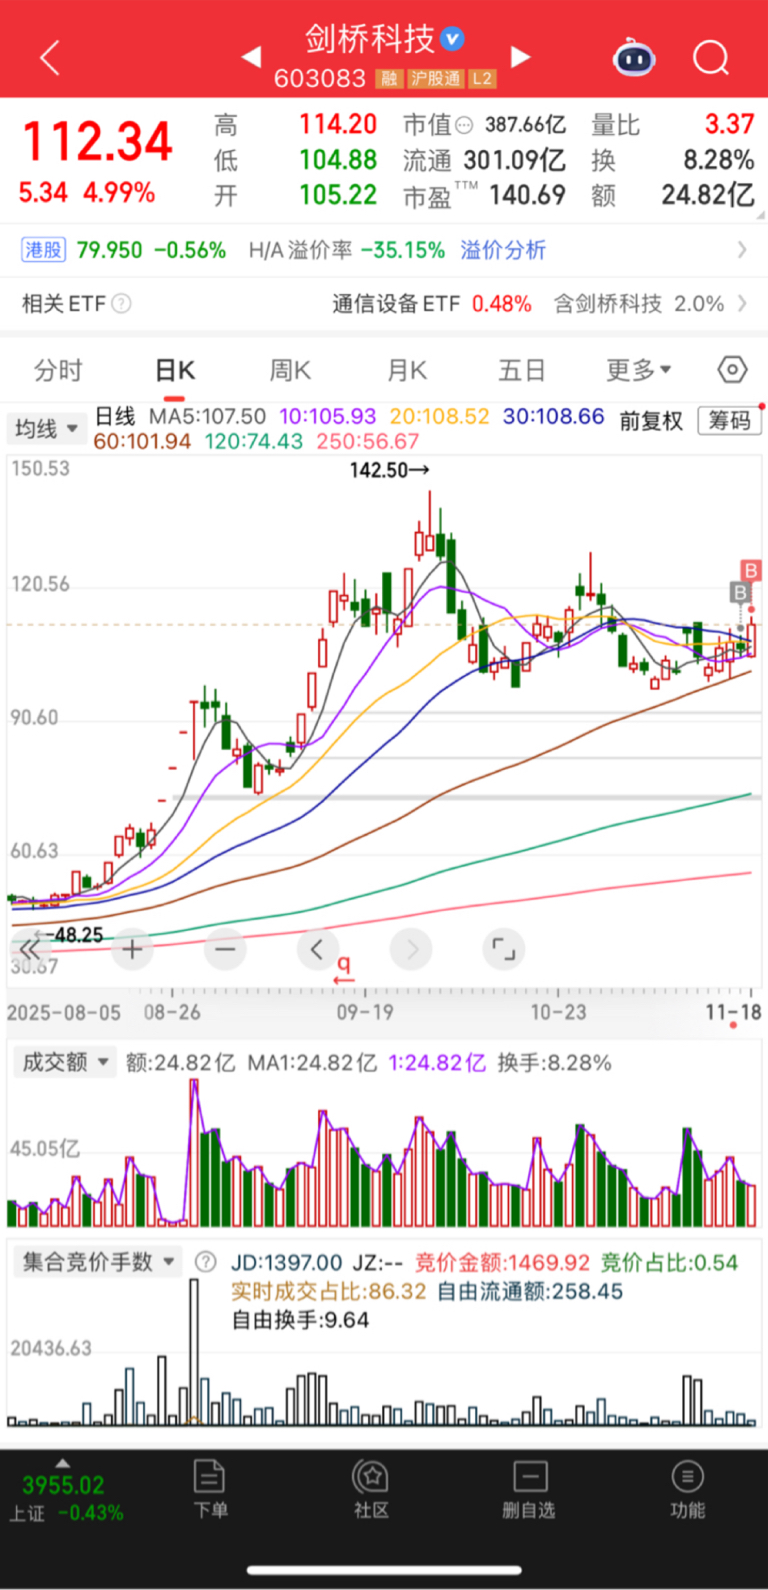This screenshot has width=768, height=1590.
Task: Switch to 五日 tab
Action: pos(522,371)
